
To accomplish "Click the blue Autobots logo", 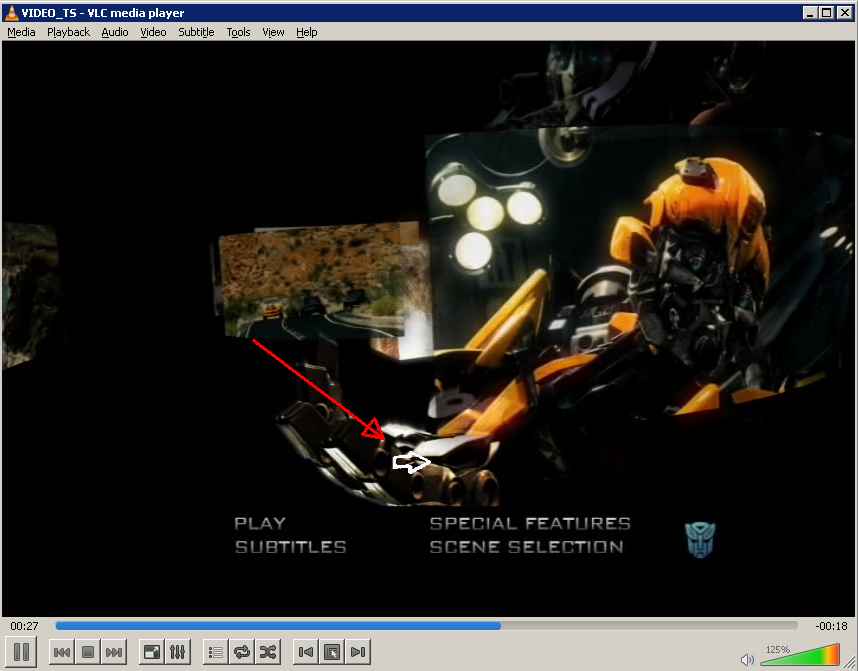I will tap(700, 540).
